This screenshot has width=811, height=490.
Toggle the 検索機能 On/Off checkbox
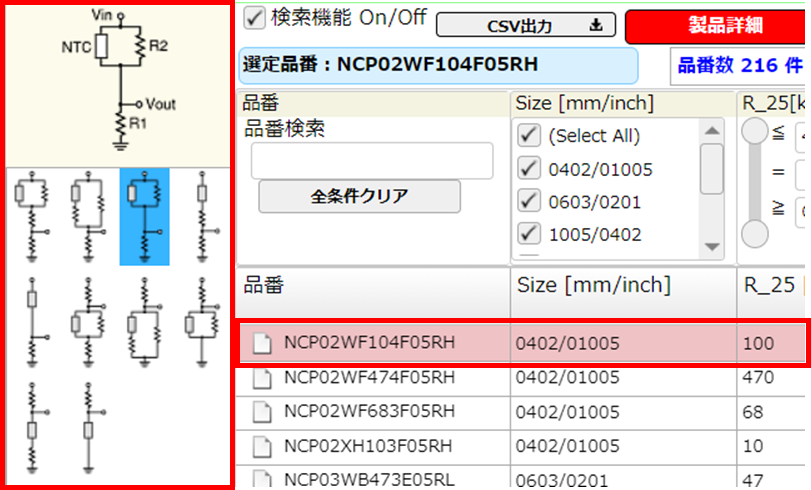[x=254, y=18]
